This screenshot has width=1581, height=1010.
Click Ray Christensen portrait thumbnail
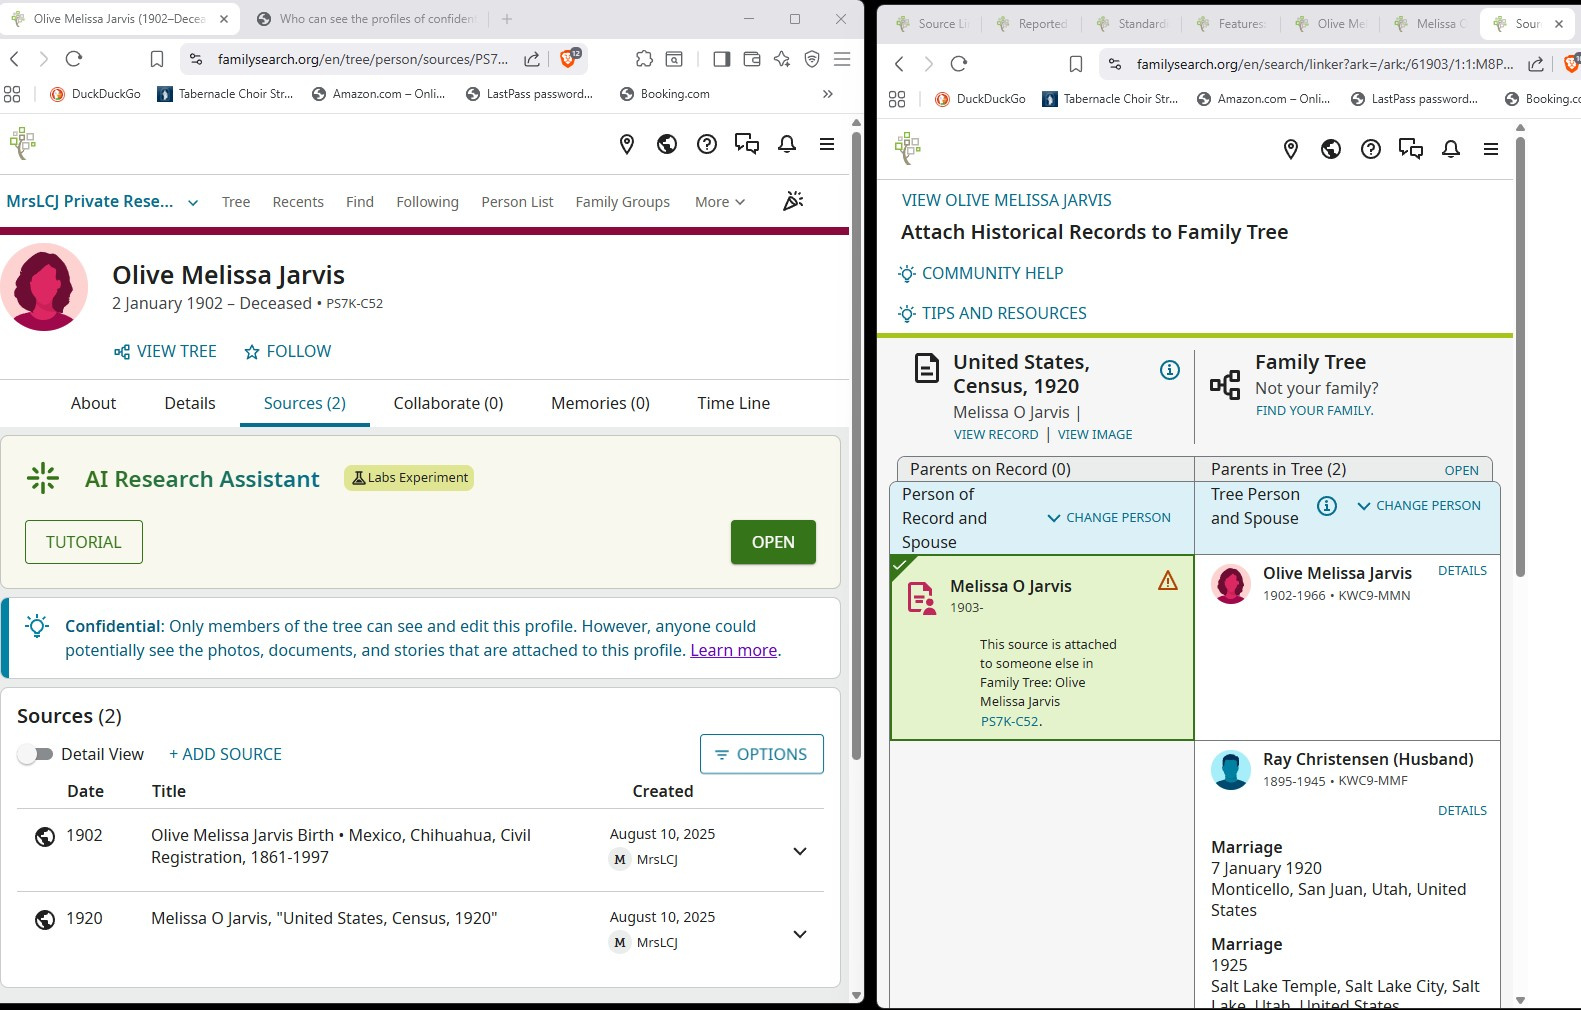click(1231, 770)
